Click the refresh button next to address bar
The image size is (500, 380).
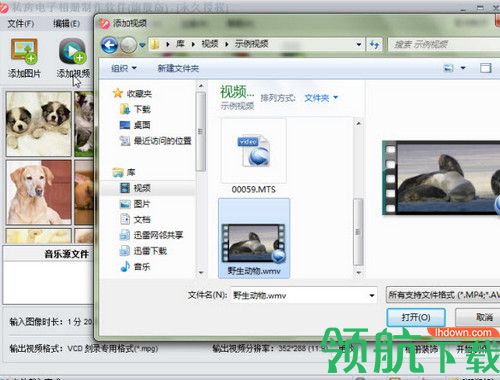(x=374, y=44)
